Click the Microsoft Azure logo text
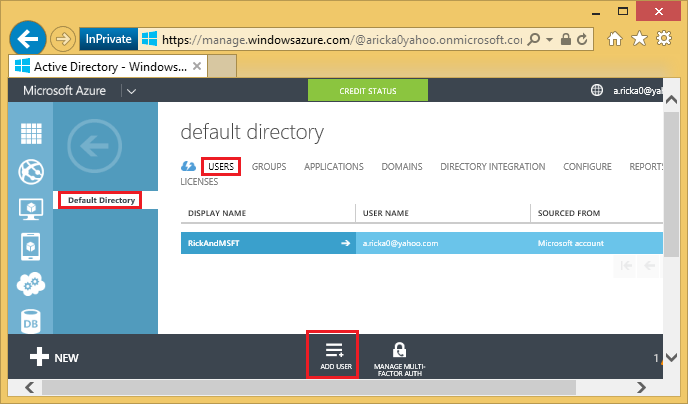This screenshot has width=688, height=404. 64,91
